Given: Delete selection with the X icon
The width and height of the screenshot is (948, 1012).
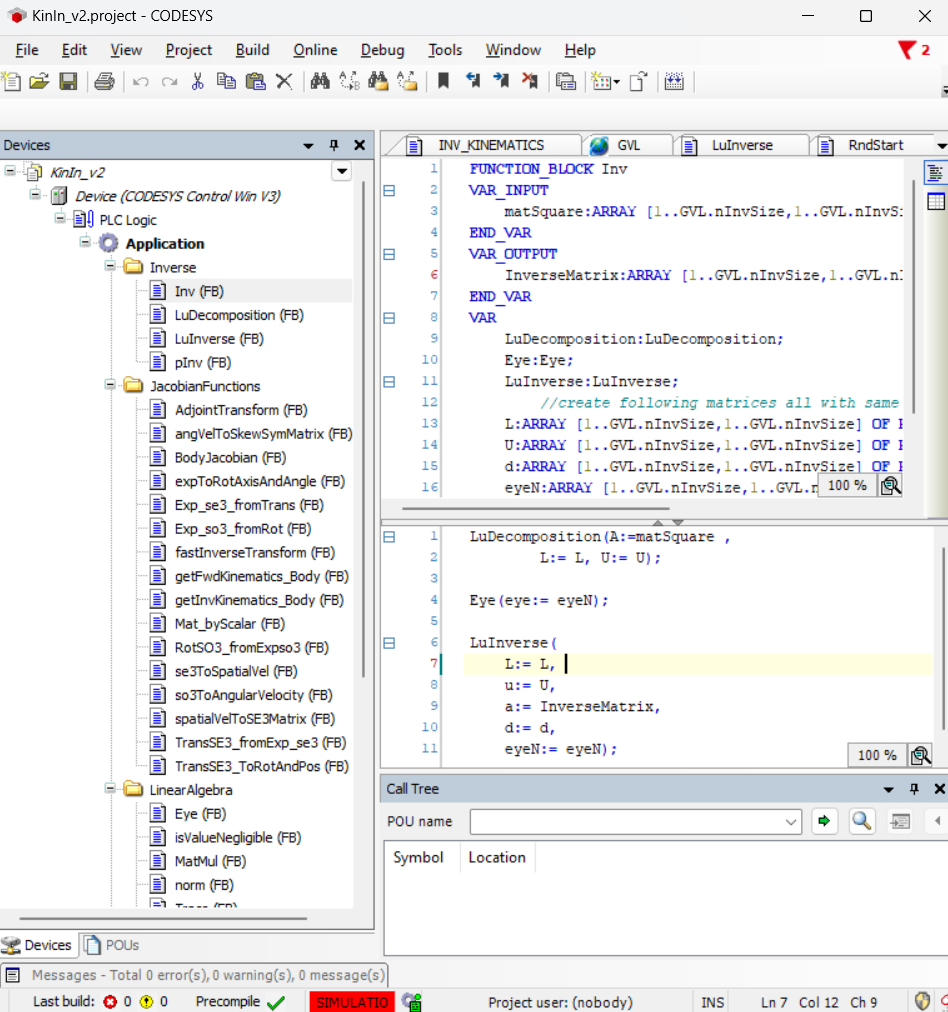Looking at the screenshot, I should click(284, 81).
